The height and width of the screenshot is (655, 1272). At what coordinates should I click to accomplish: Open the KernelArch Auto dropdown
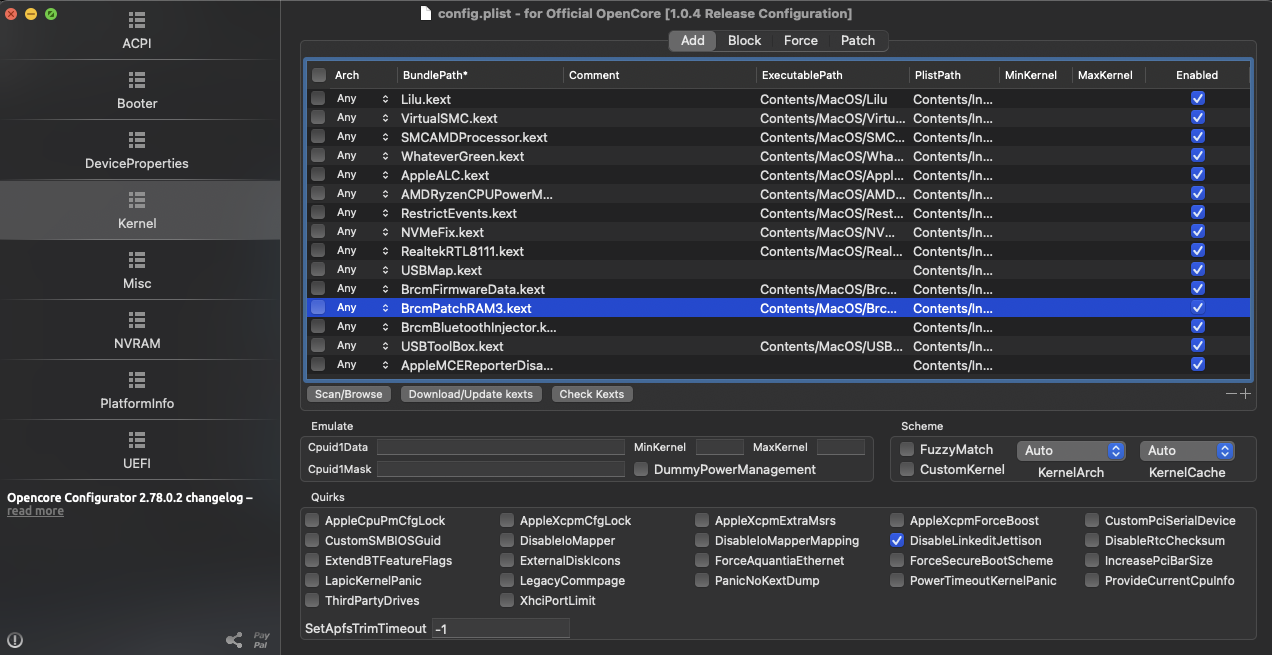(1070, 451)
